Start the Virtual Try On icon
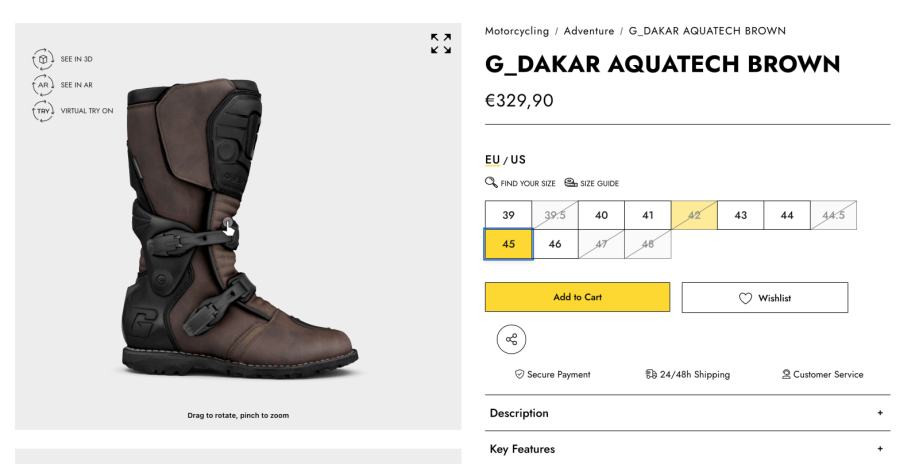The width and height of the screenshot is (919, 464). point(43,110)
